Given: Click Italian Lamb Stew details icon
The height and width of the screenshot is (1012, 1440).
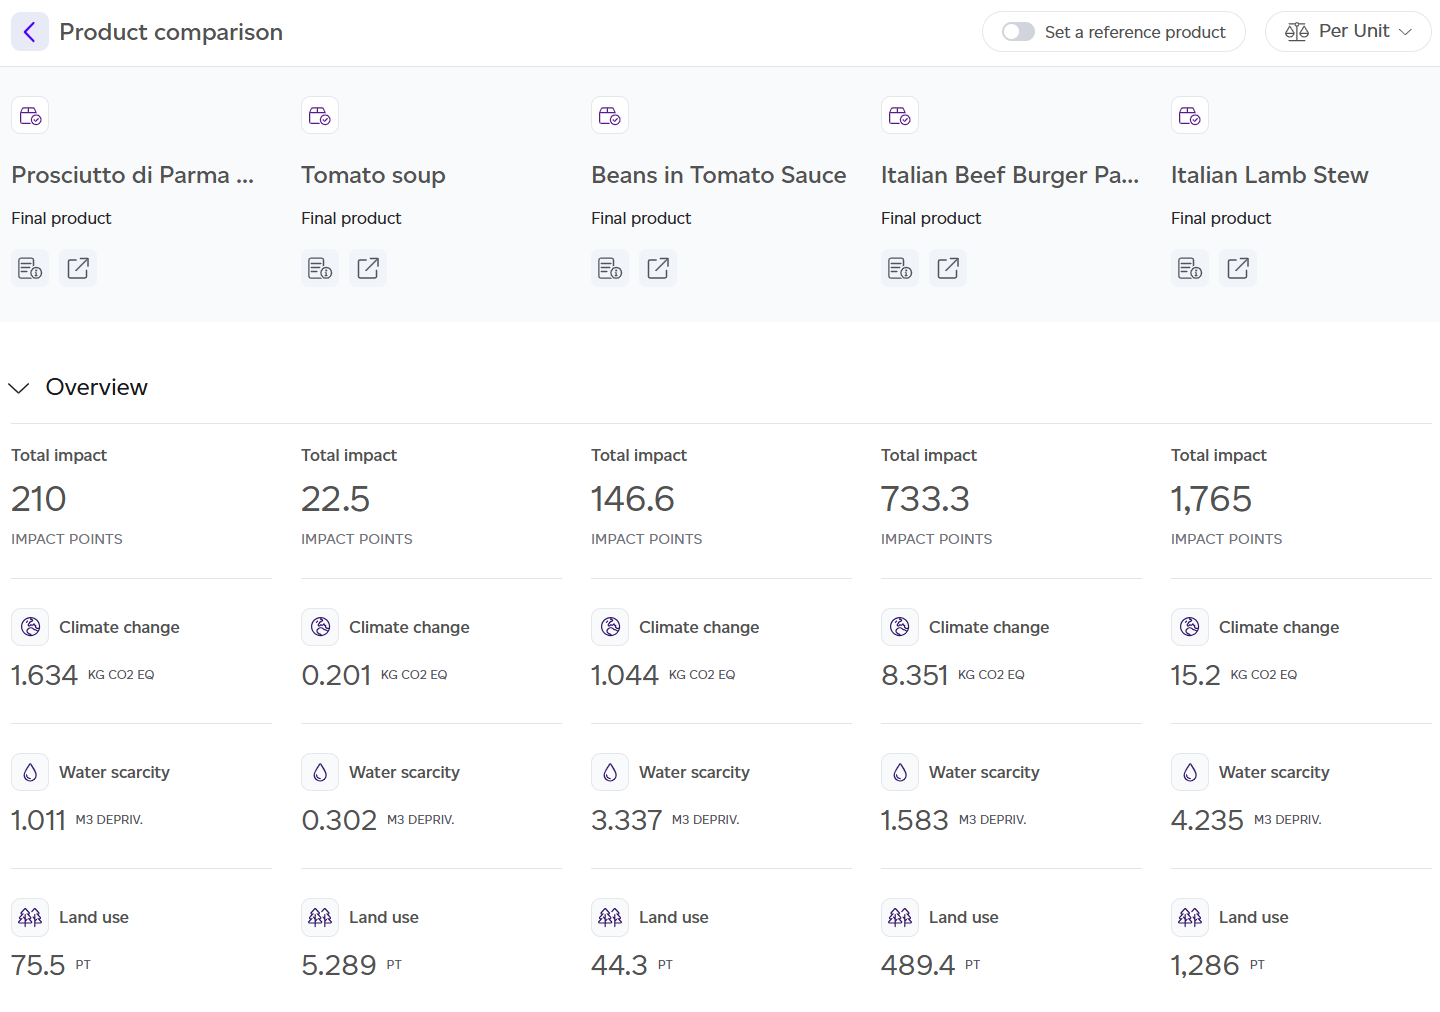Looking at the screenshot, I should tap(1190, 268).
